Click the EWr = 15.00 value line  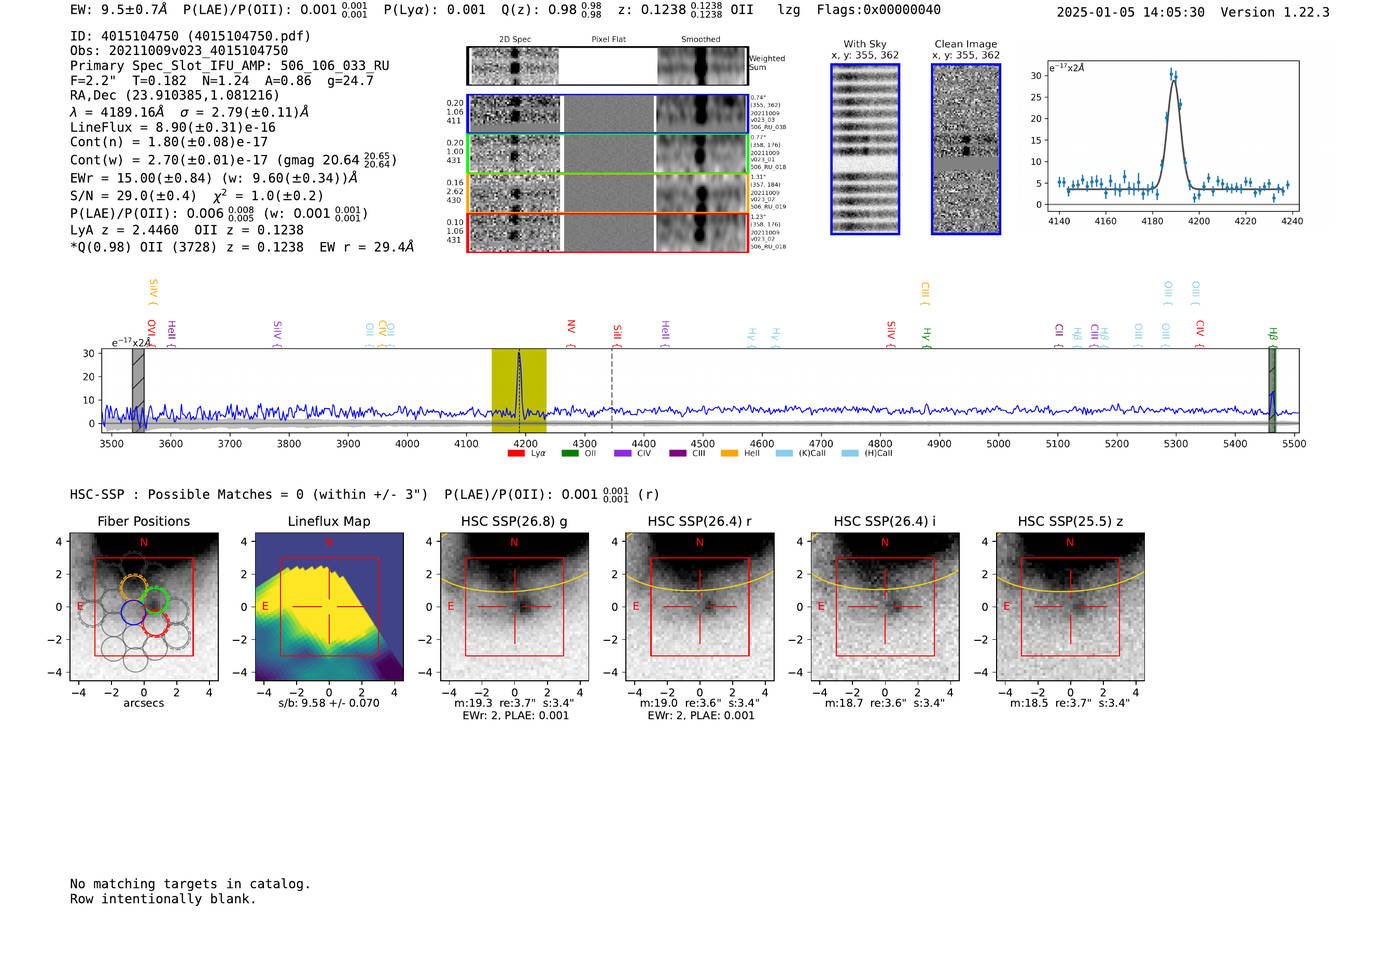coord(214,178)
